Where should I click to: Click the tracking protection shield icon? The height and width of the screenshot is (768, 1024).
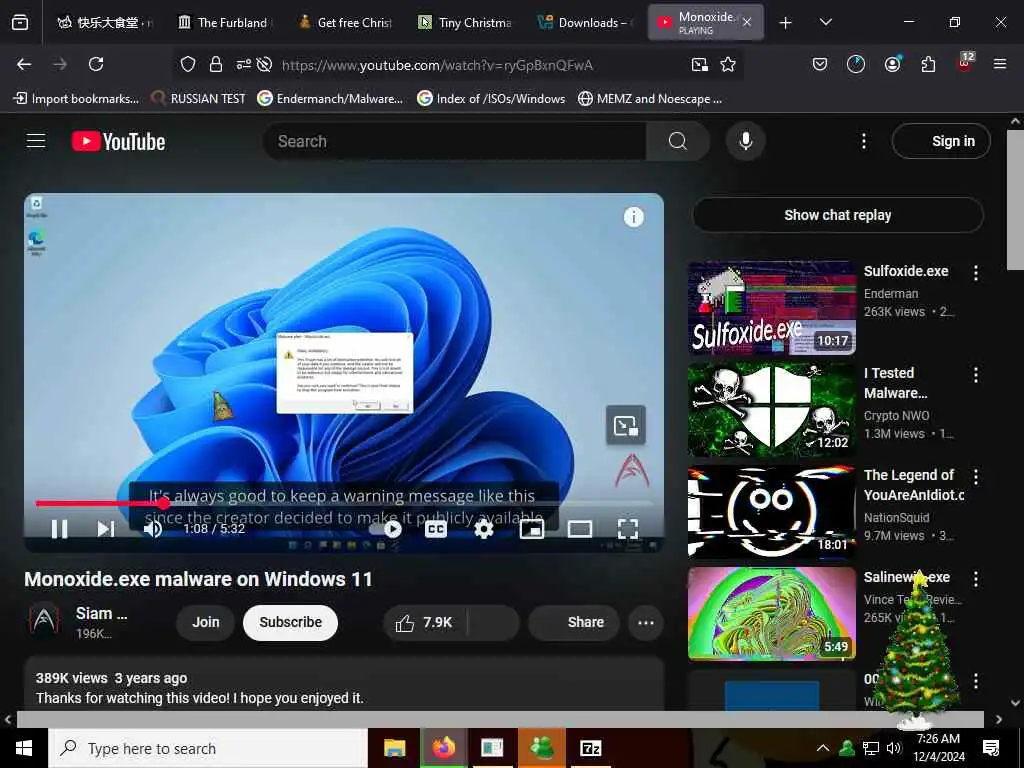pos(188,64)
